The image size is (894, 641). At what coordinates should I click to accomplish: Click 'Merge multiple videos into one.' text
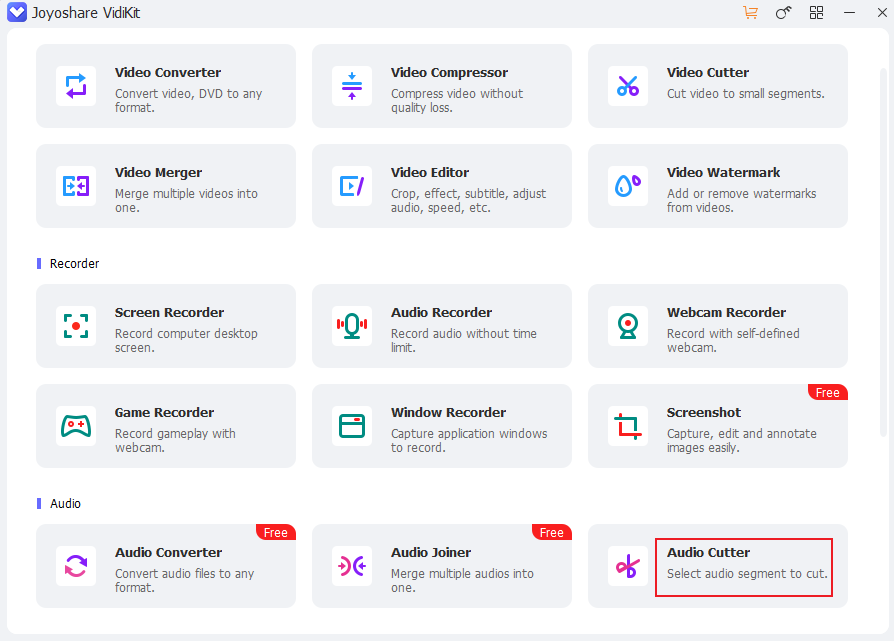coord(186,200)
